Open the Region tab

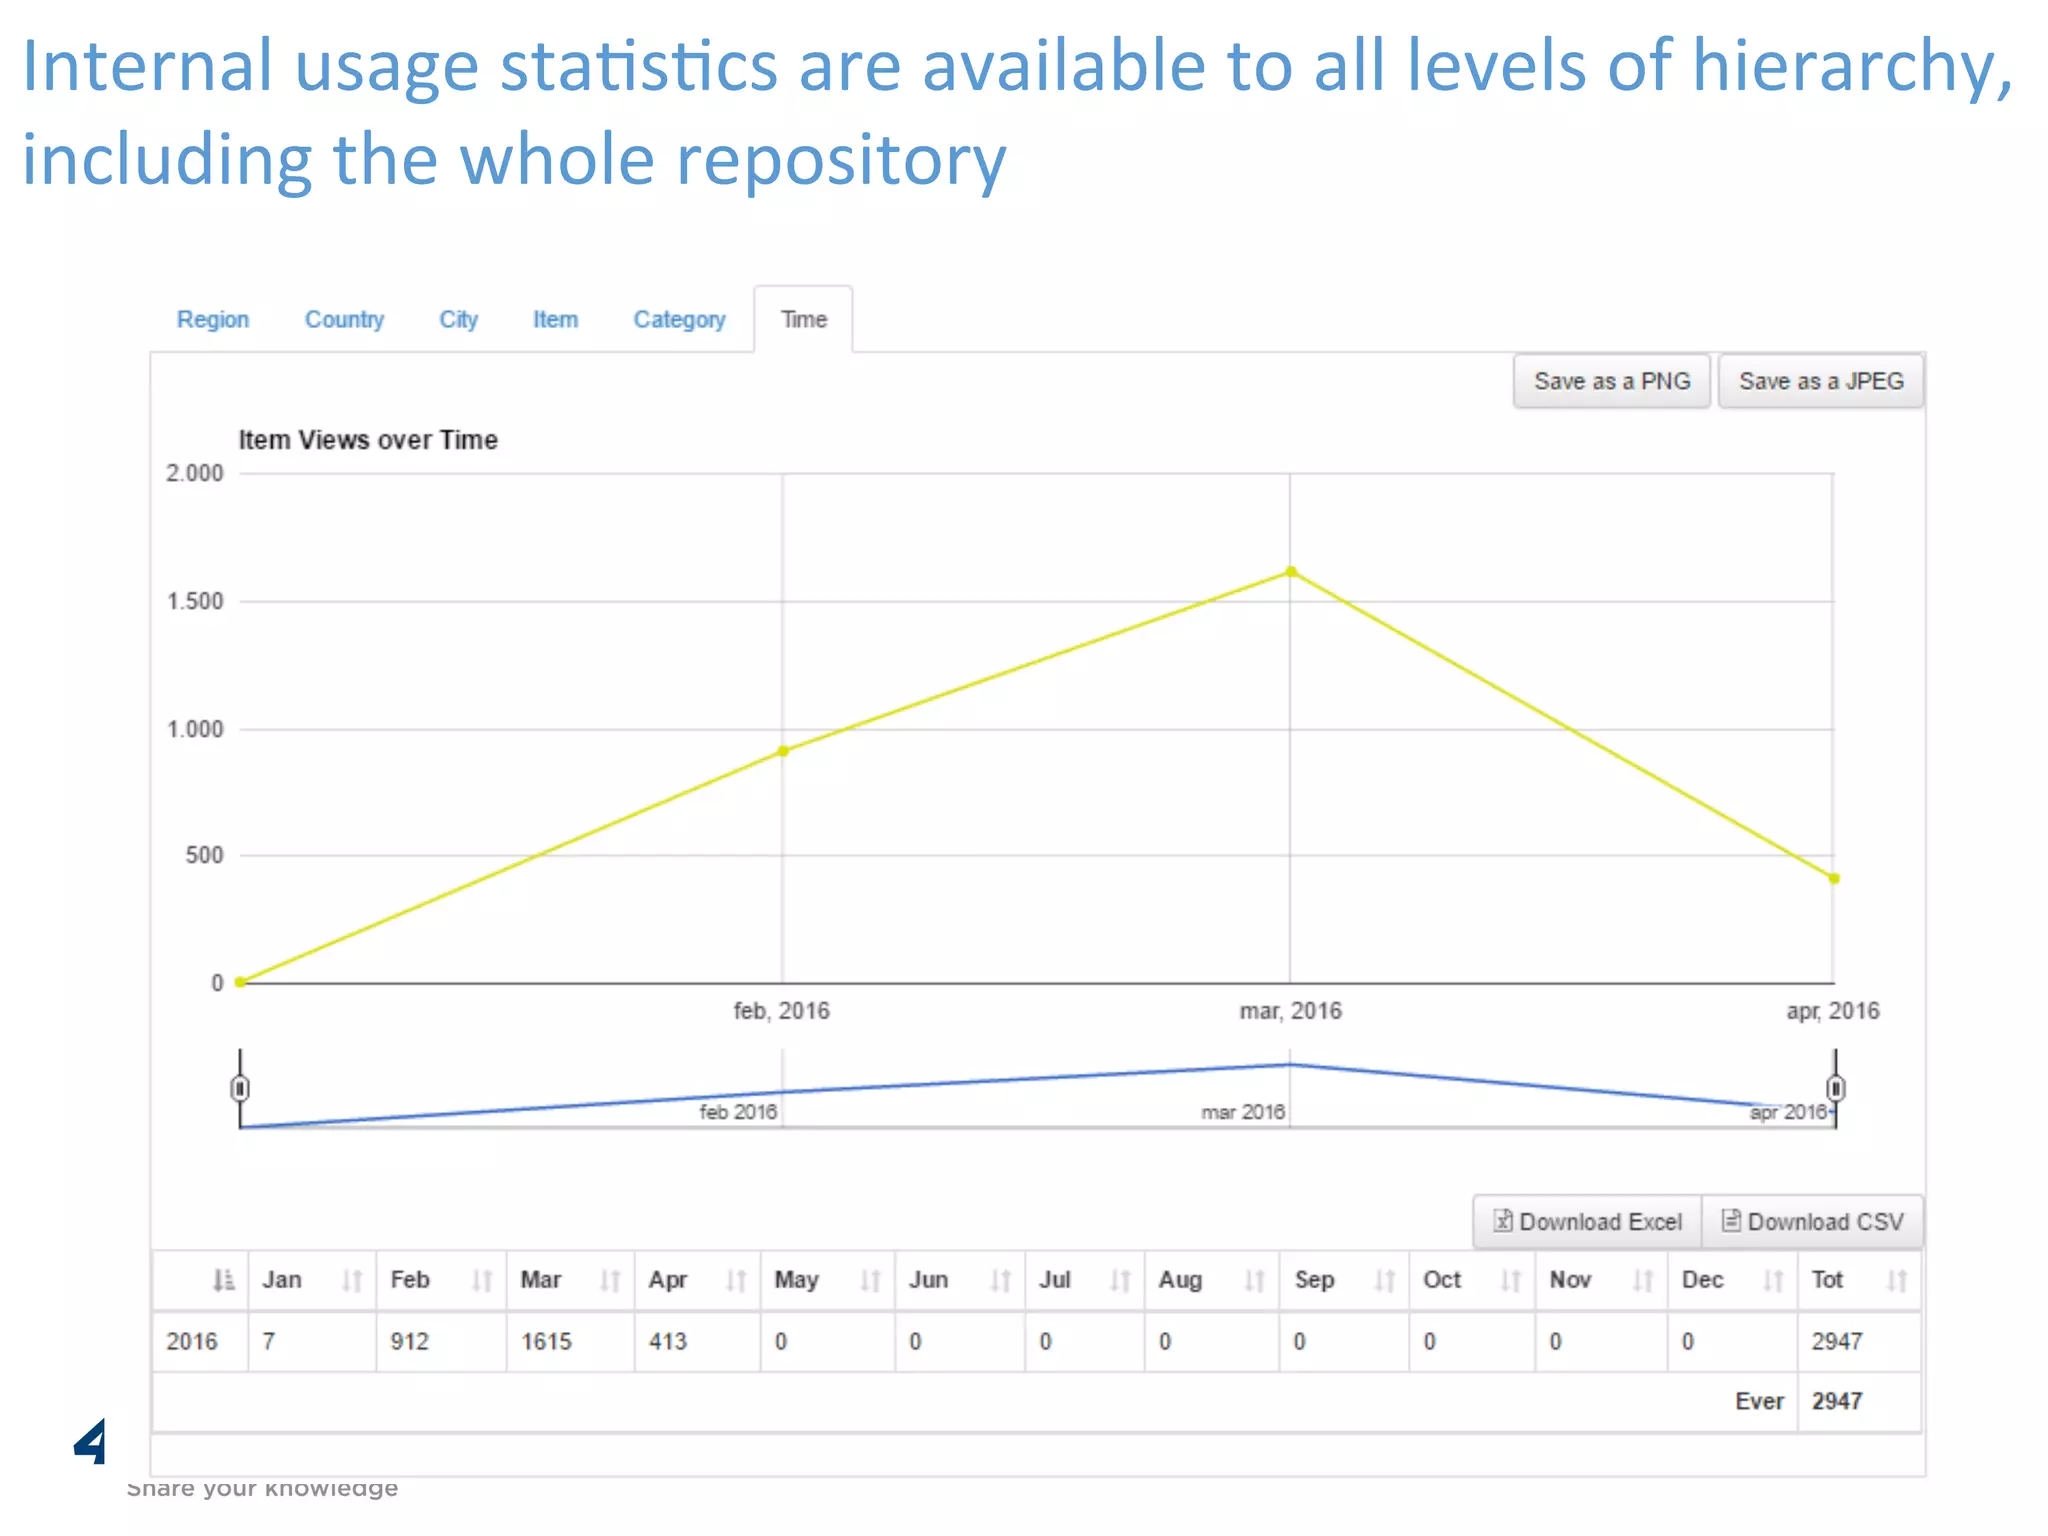pos(212,320)
